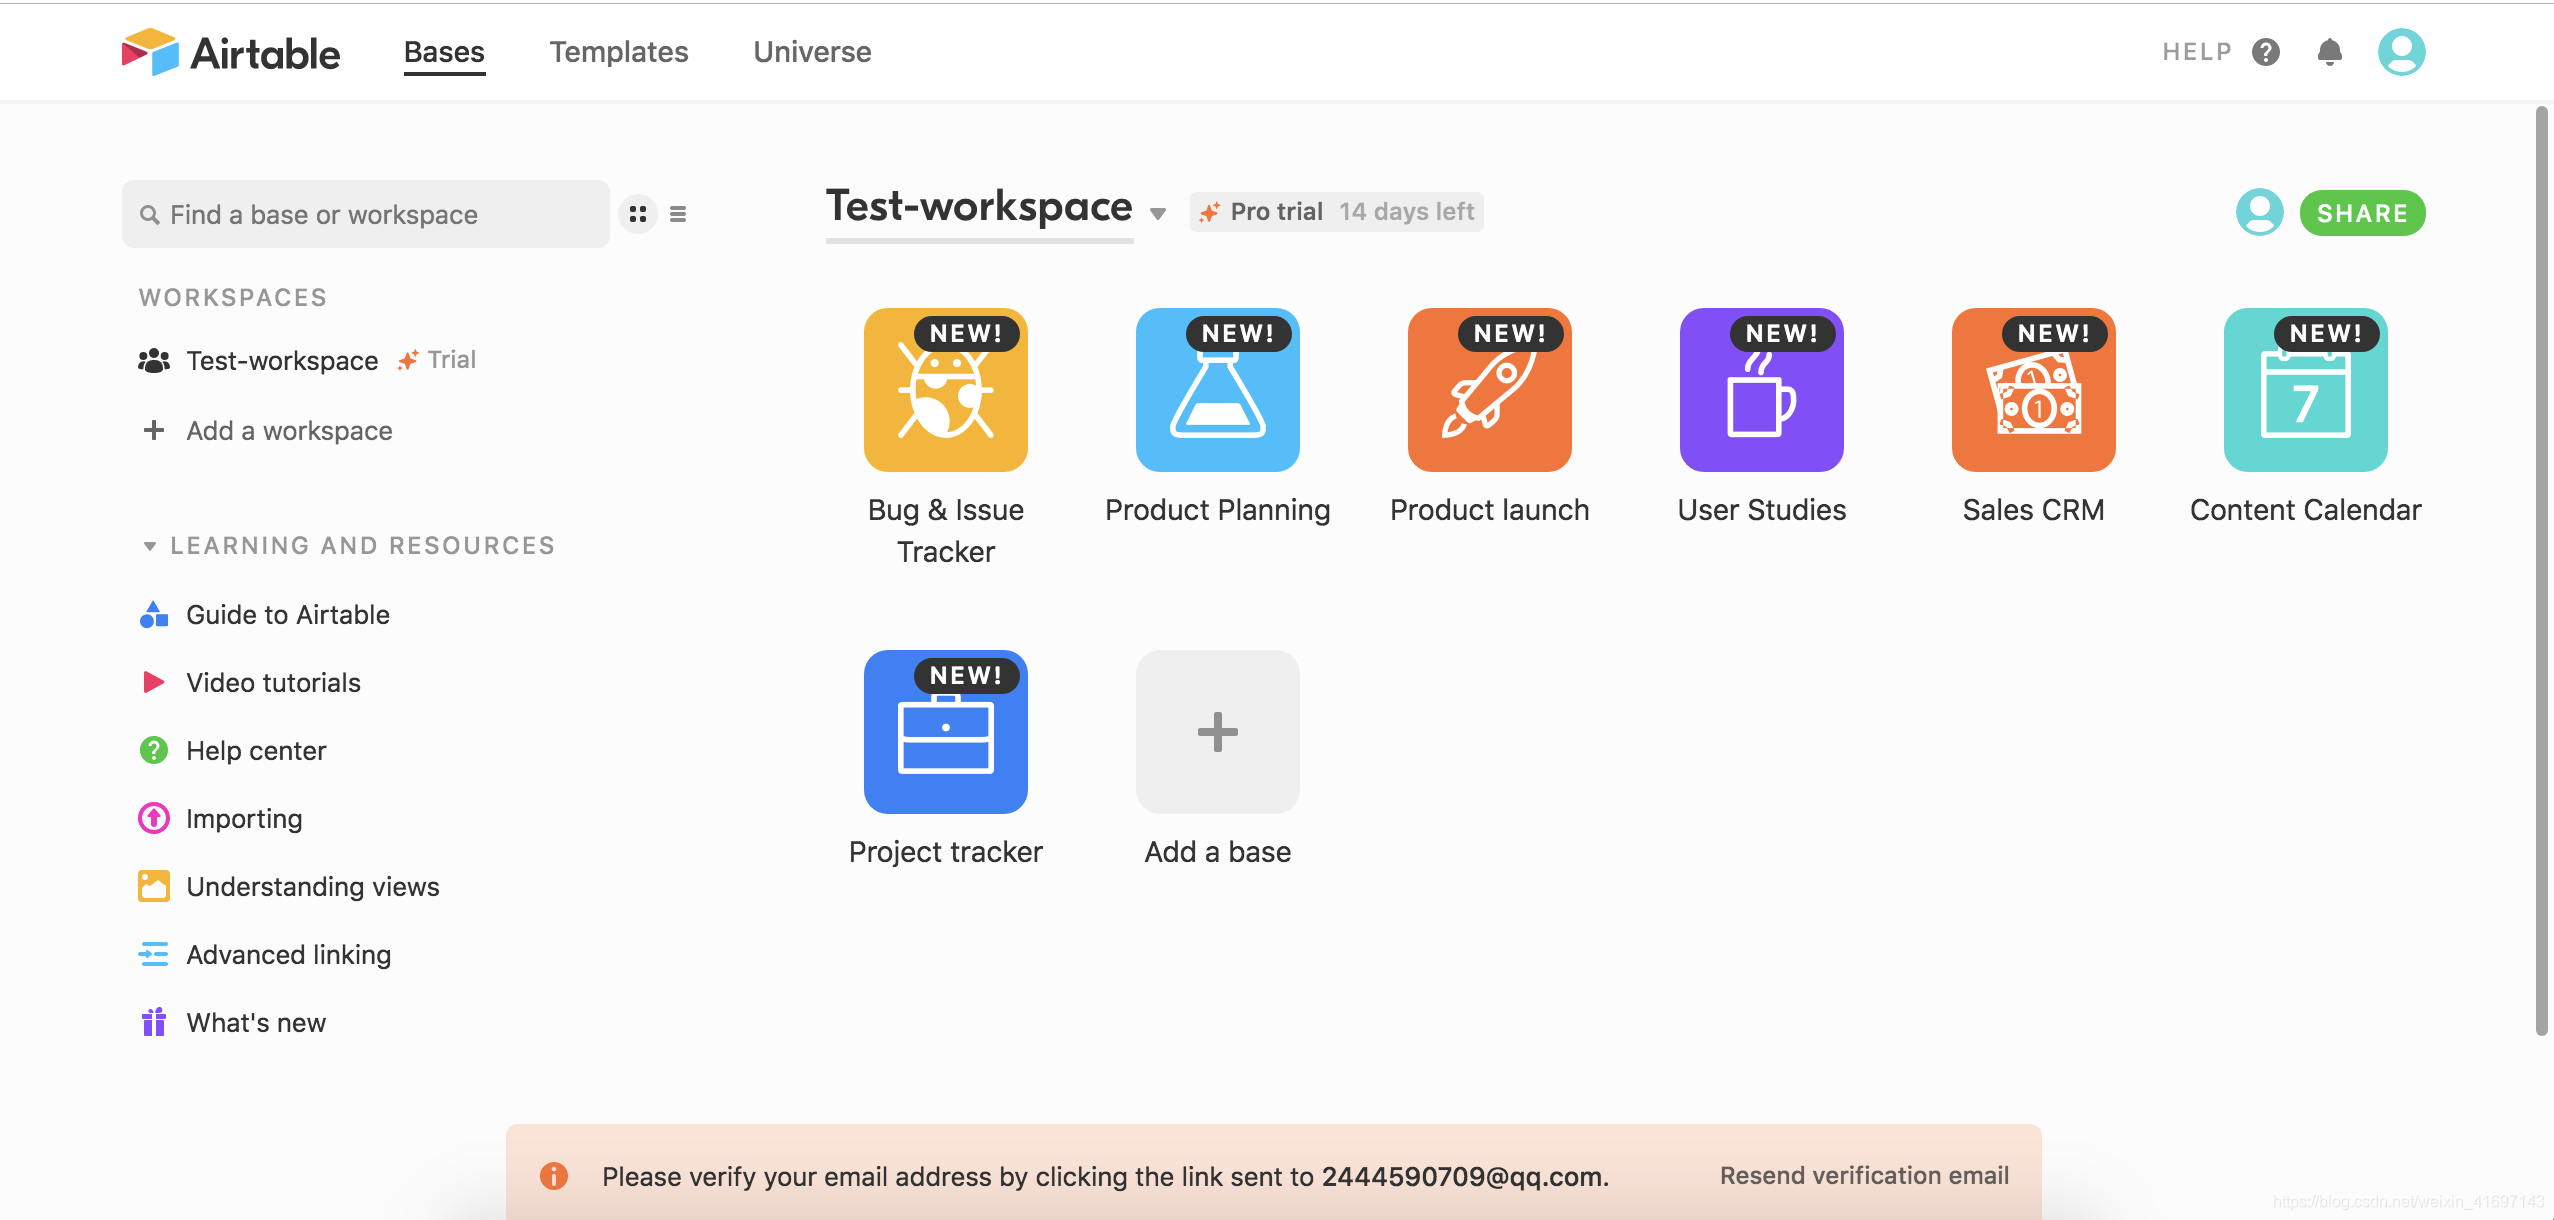The image size is (2554, 1220).
Task: Click the Video tutorials play icon
Action: [x=153, y=683]
